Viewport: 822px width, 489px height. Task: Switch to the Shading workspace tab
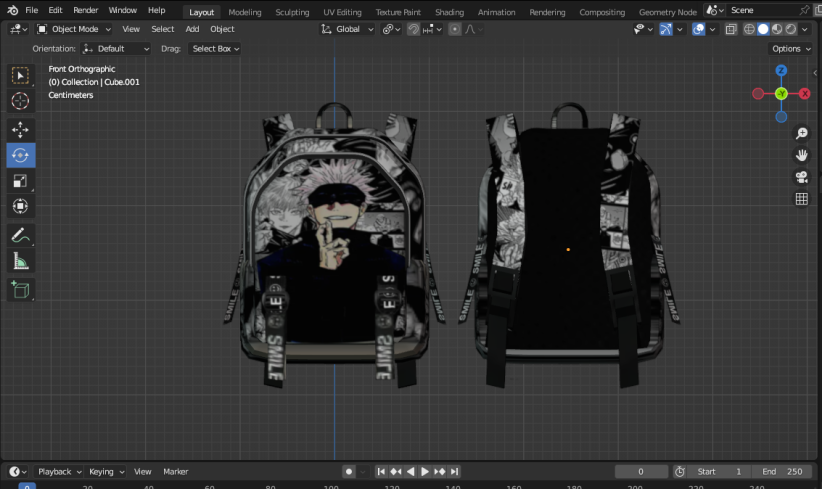coord(449,12)
